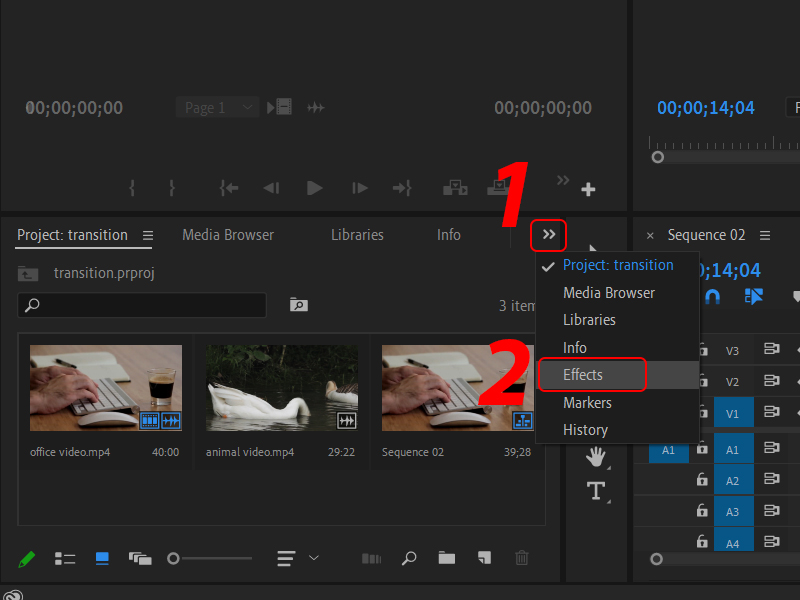800x600 pixels.
Task: Select the Type tool below the Hand tool
Action: pos(596,491)
